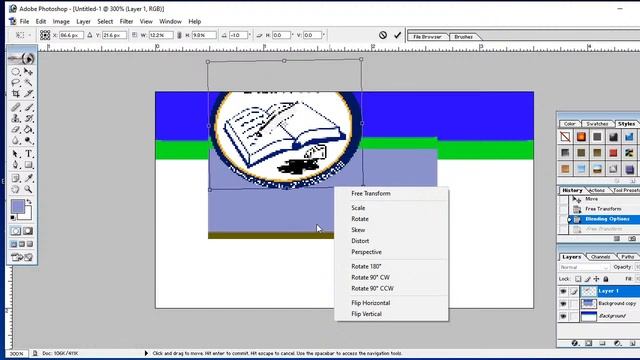Viewport: 640px width, 360px height.
Task: Commit the transform with the checkmark
Action: (398, 35)
